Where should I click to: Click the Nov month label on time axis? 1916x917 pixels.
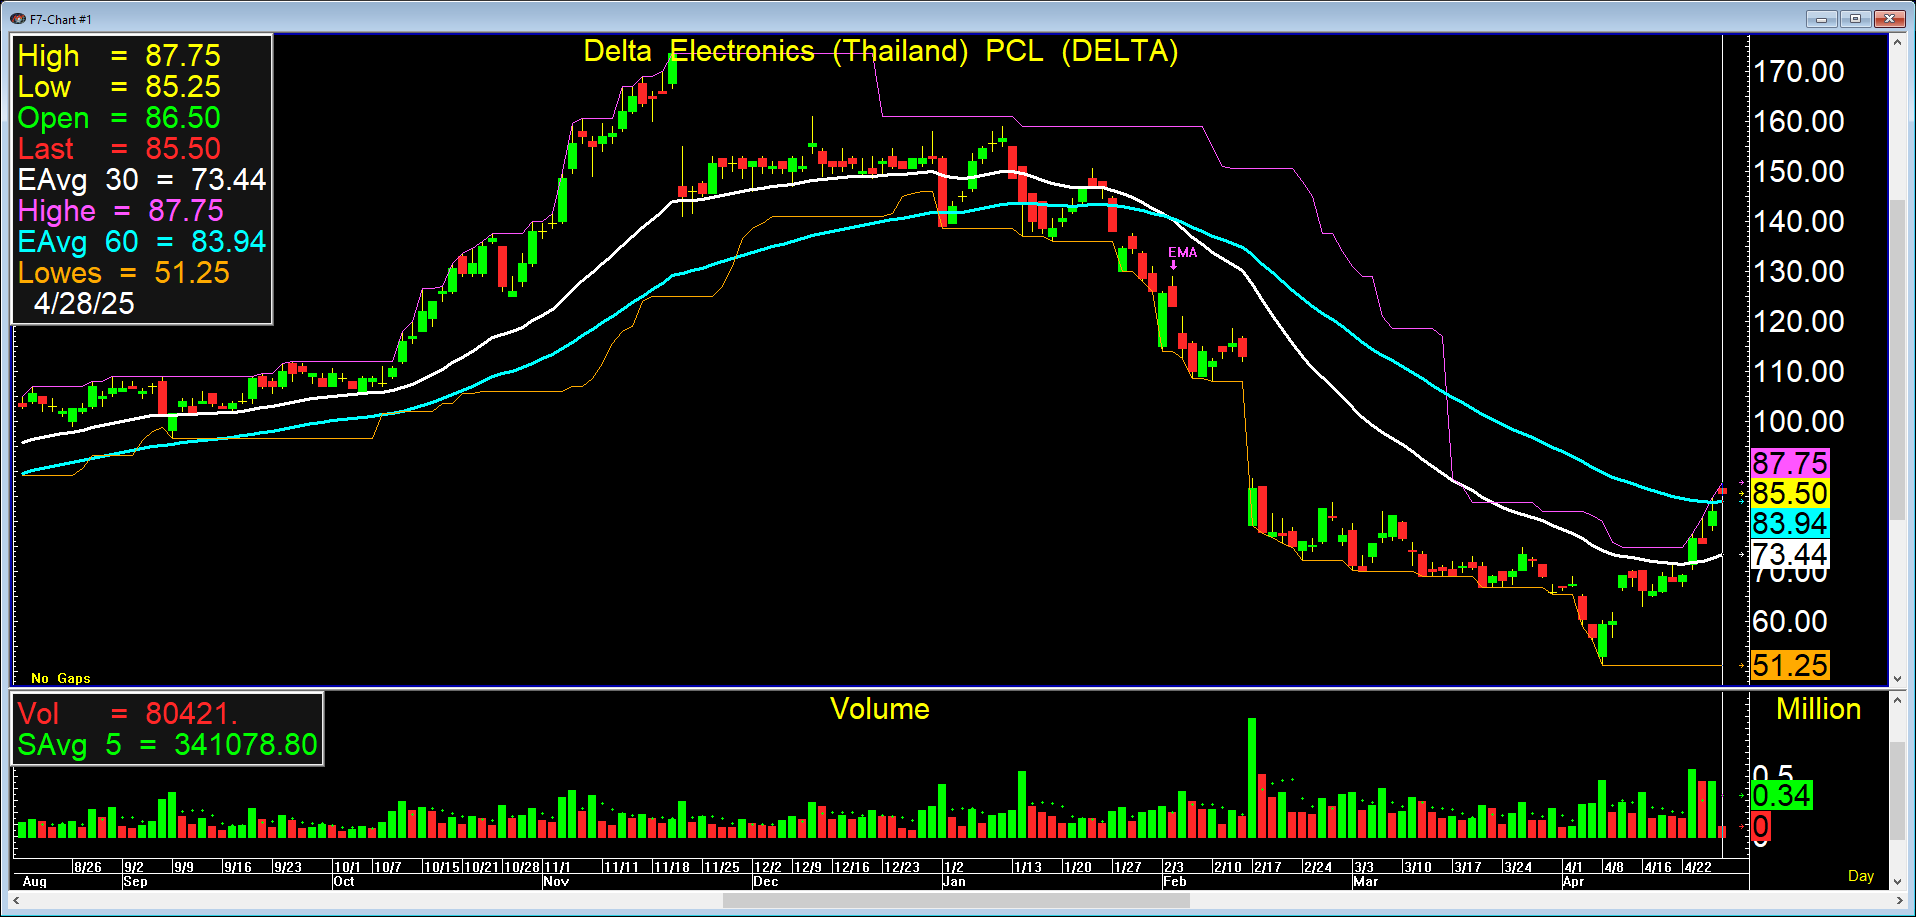coord(556,882)
